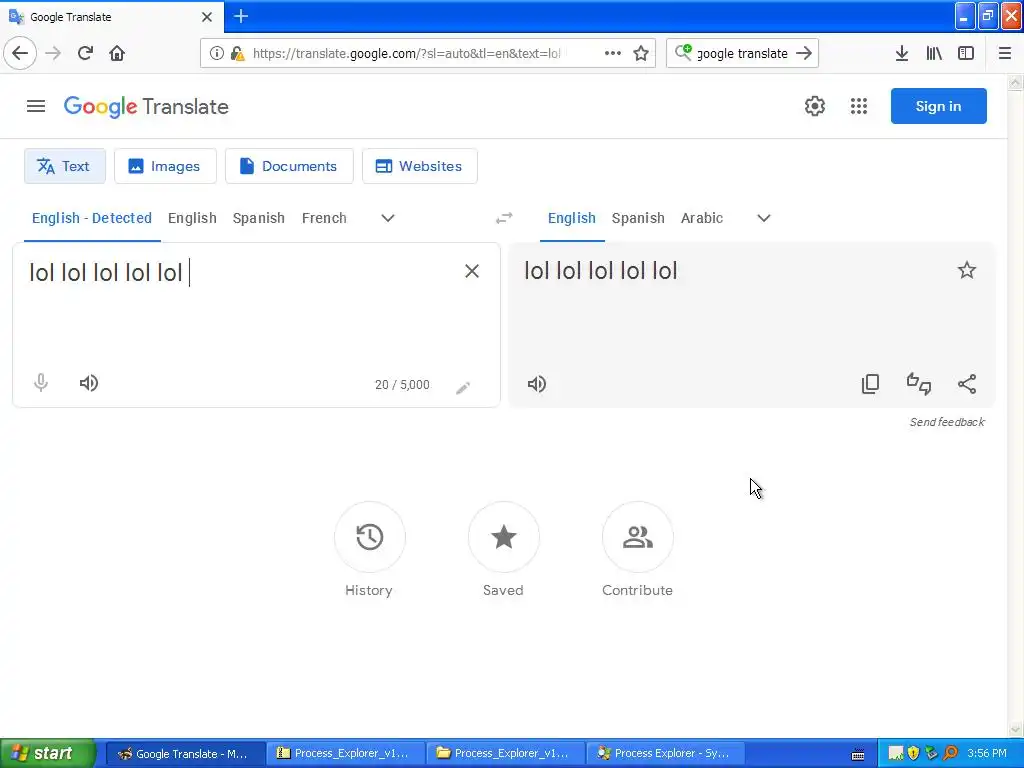Go to the browser home page
This screenshot has width=1024, height=768.
[117, 53]
